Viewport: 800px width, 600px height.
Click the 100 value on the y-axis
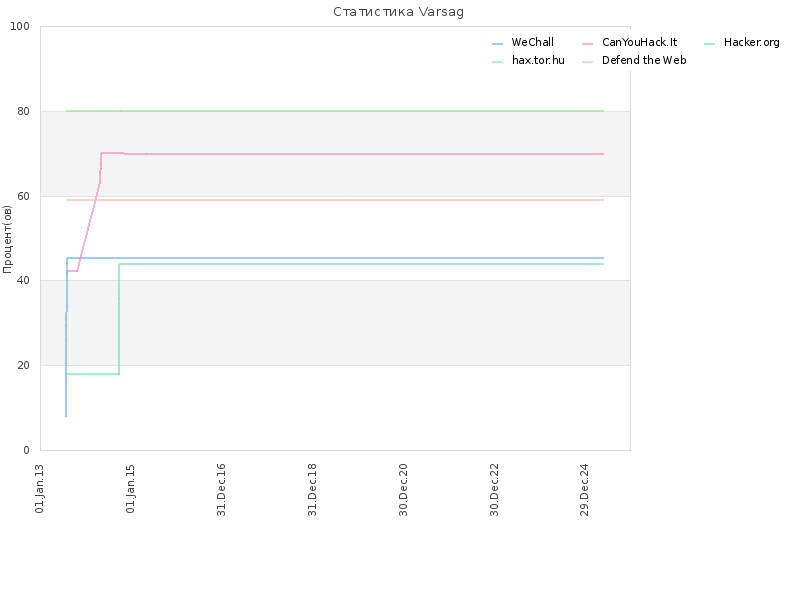pyautogui.click(x=20, y=27)
